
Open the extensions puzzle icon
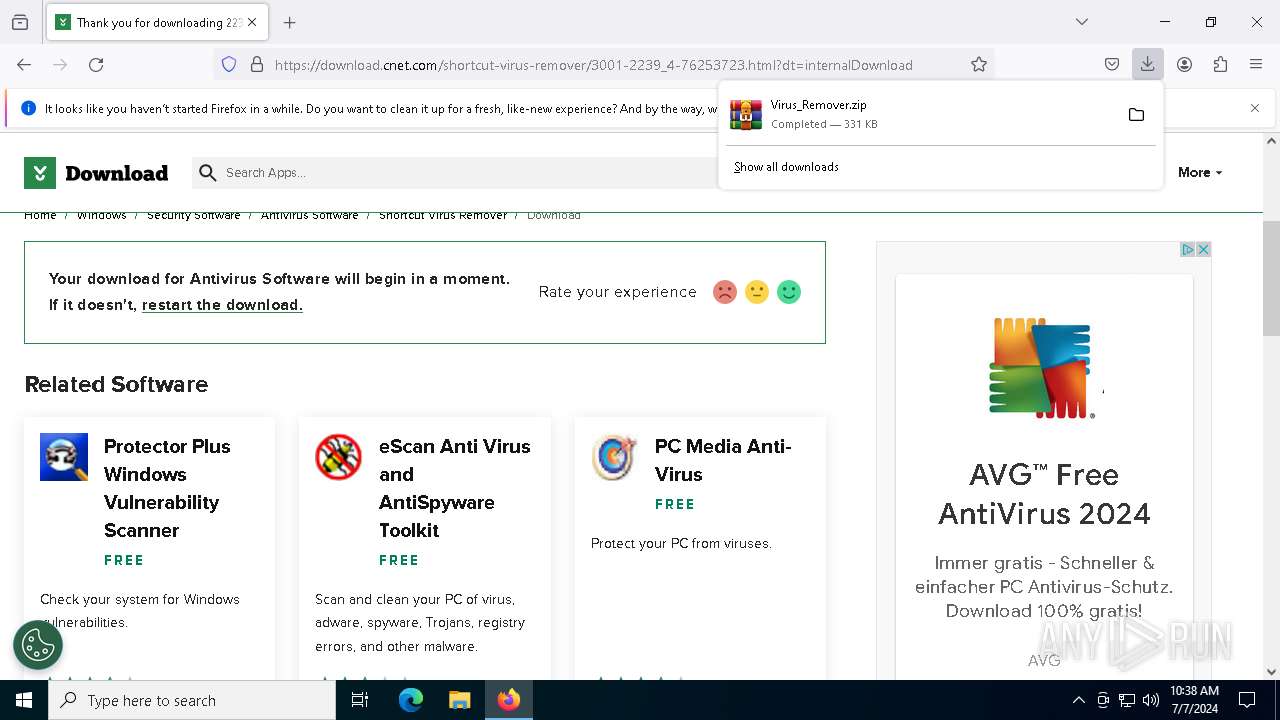1220,64
